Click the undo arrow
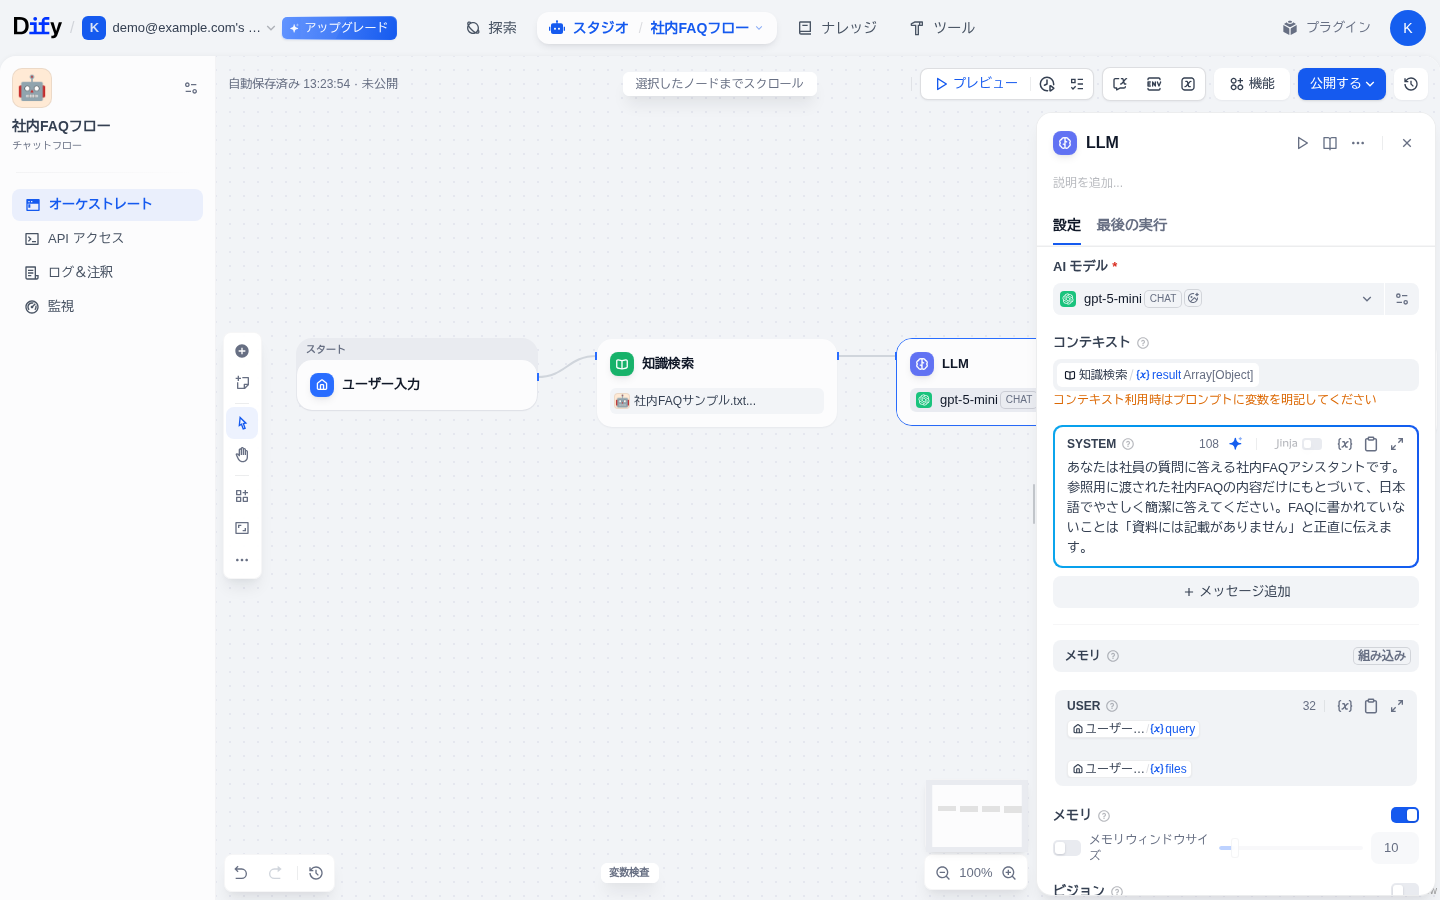This screenshot has height=900, width=1440. point(241,873)
